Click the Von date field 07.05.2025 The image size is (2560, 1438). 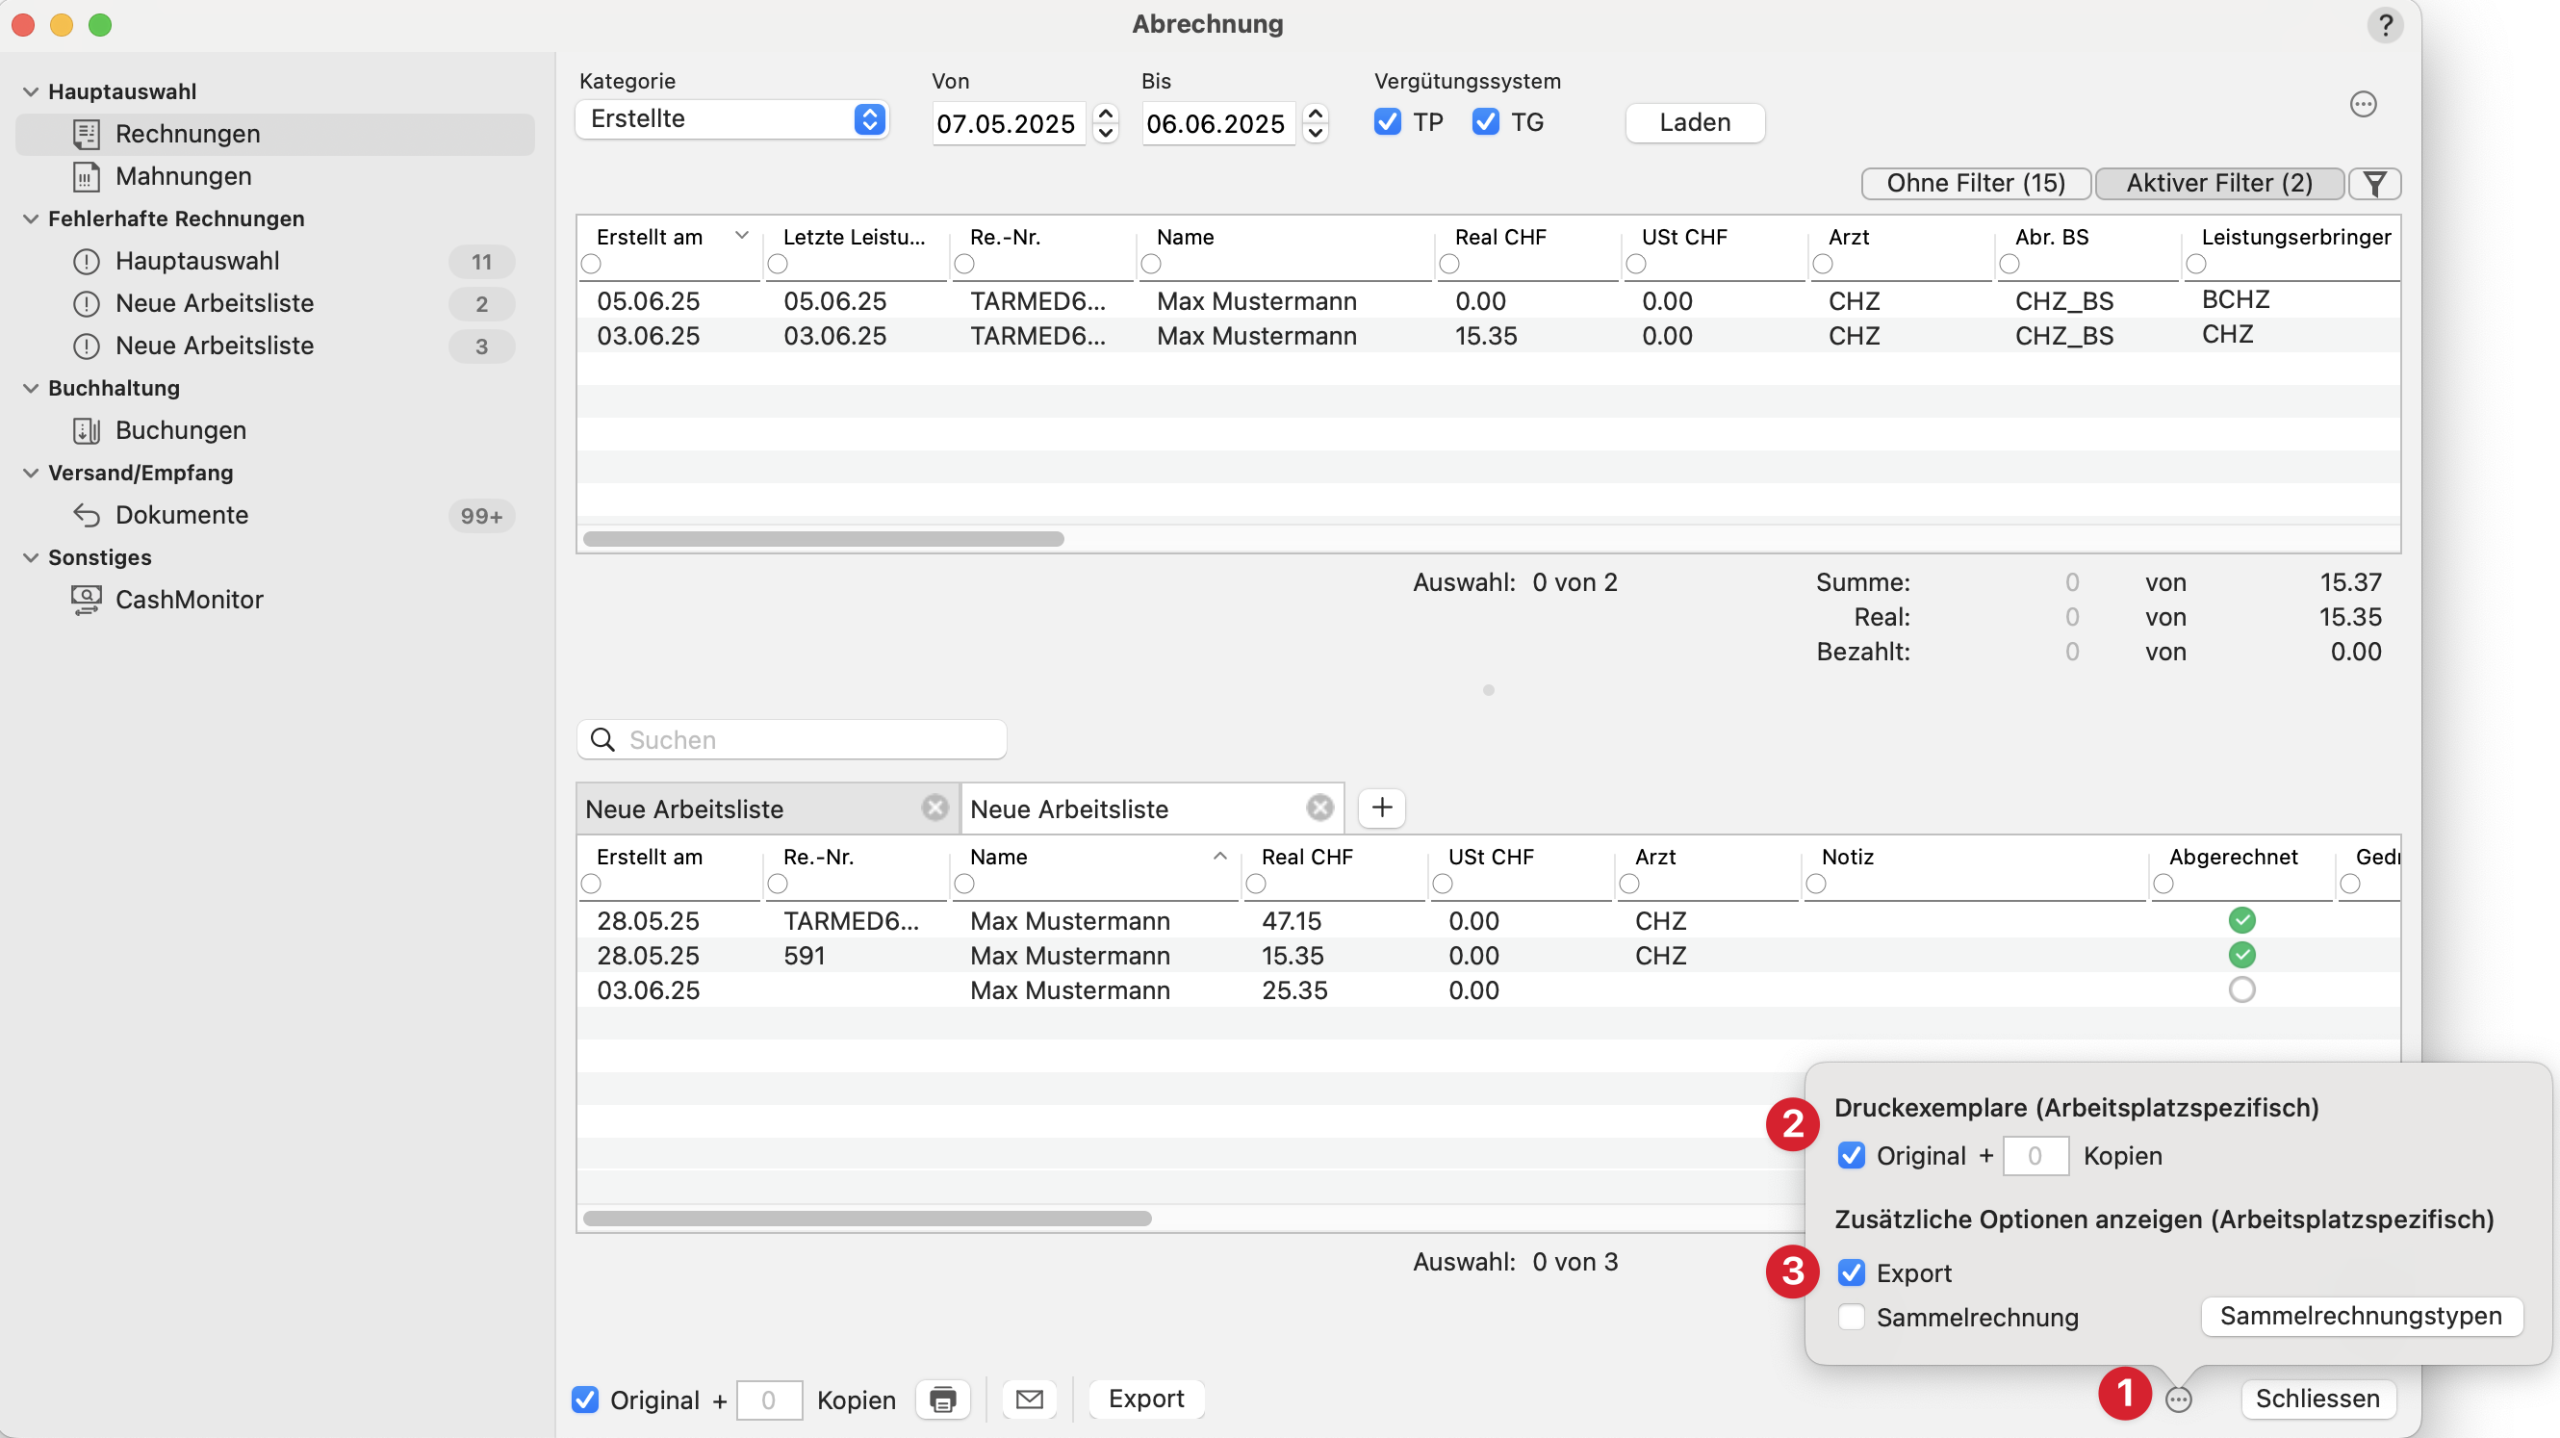pyautogui.click(x=1008, y=124)
